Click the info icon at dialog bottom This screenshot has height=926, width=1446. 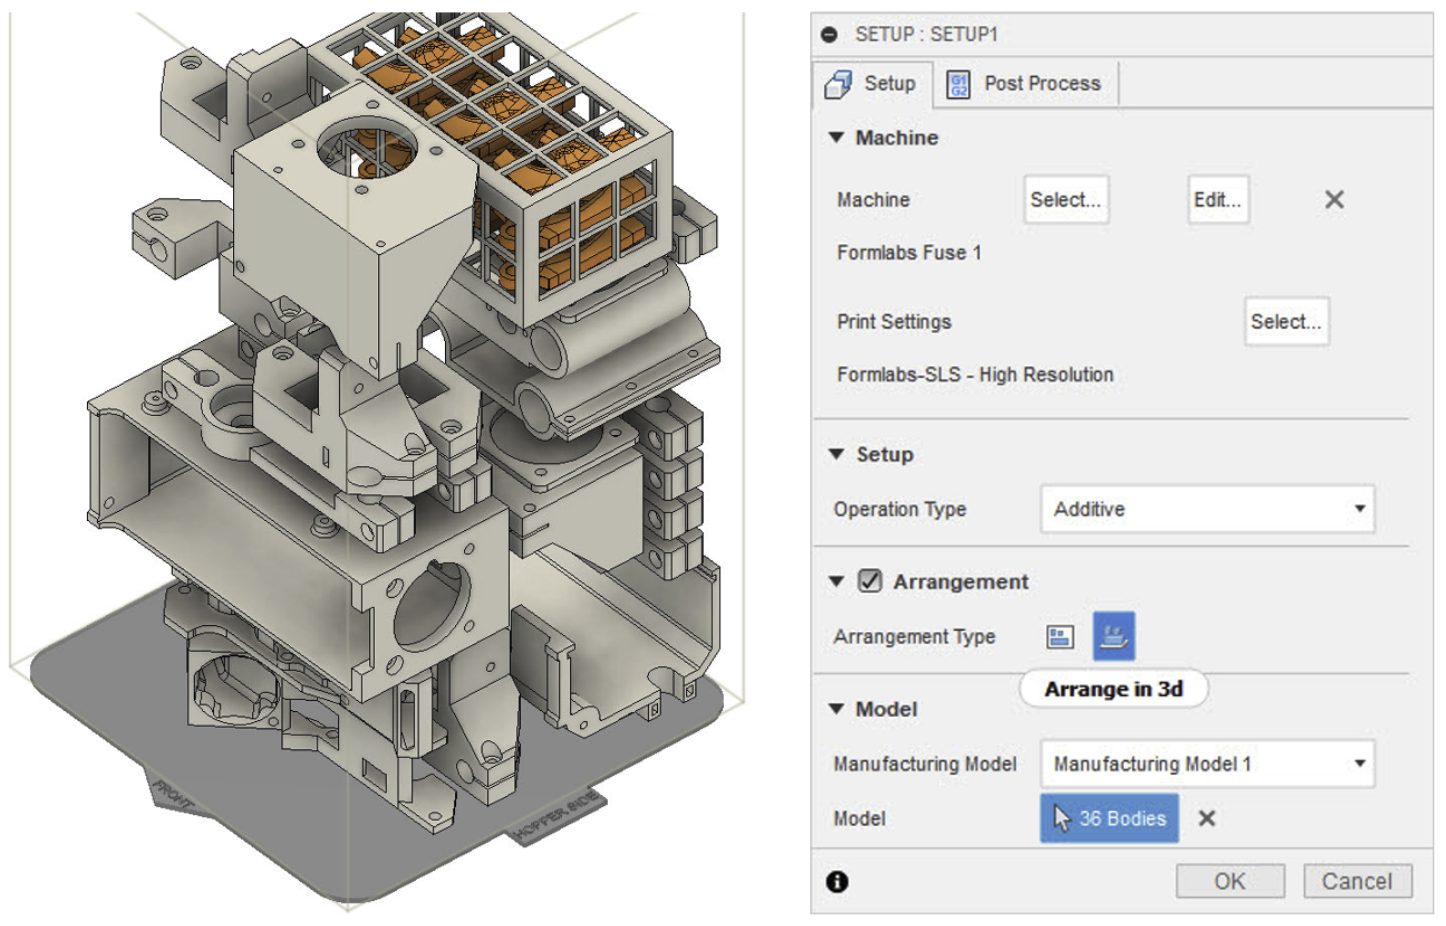coord(837,881)
